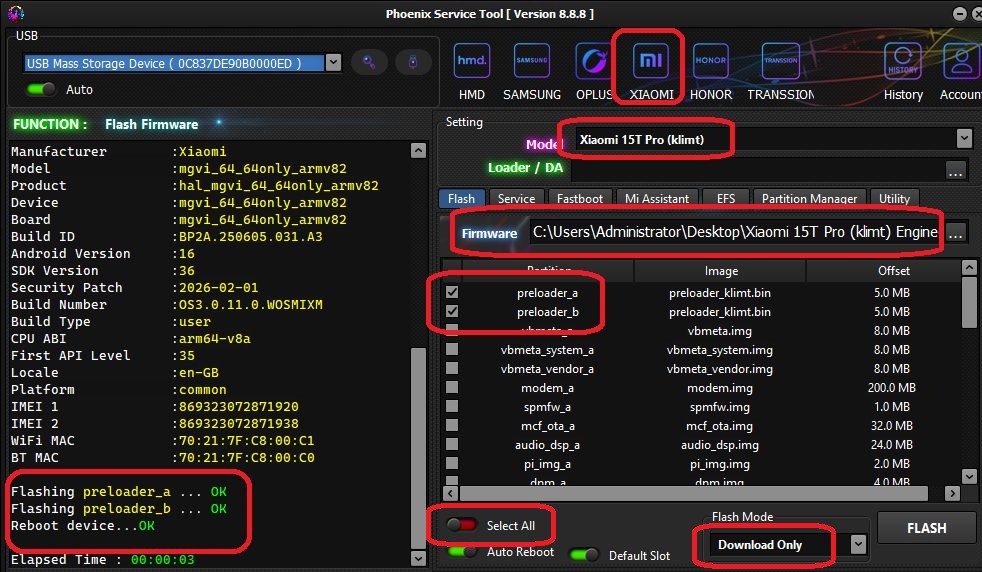Click the partition list vertical scrollbar thumb
Screen dimensions: 982x572
(969, 303)
